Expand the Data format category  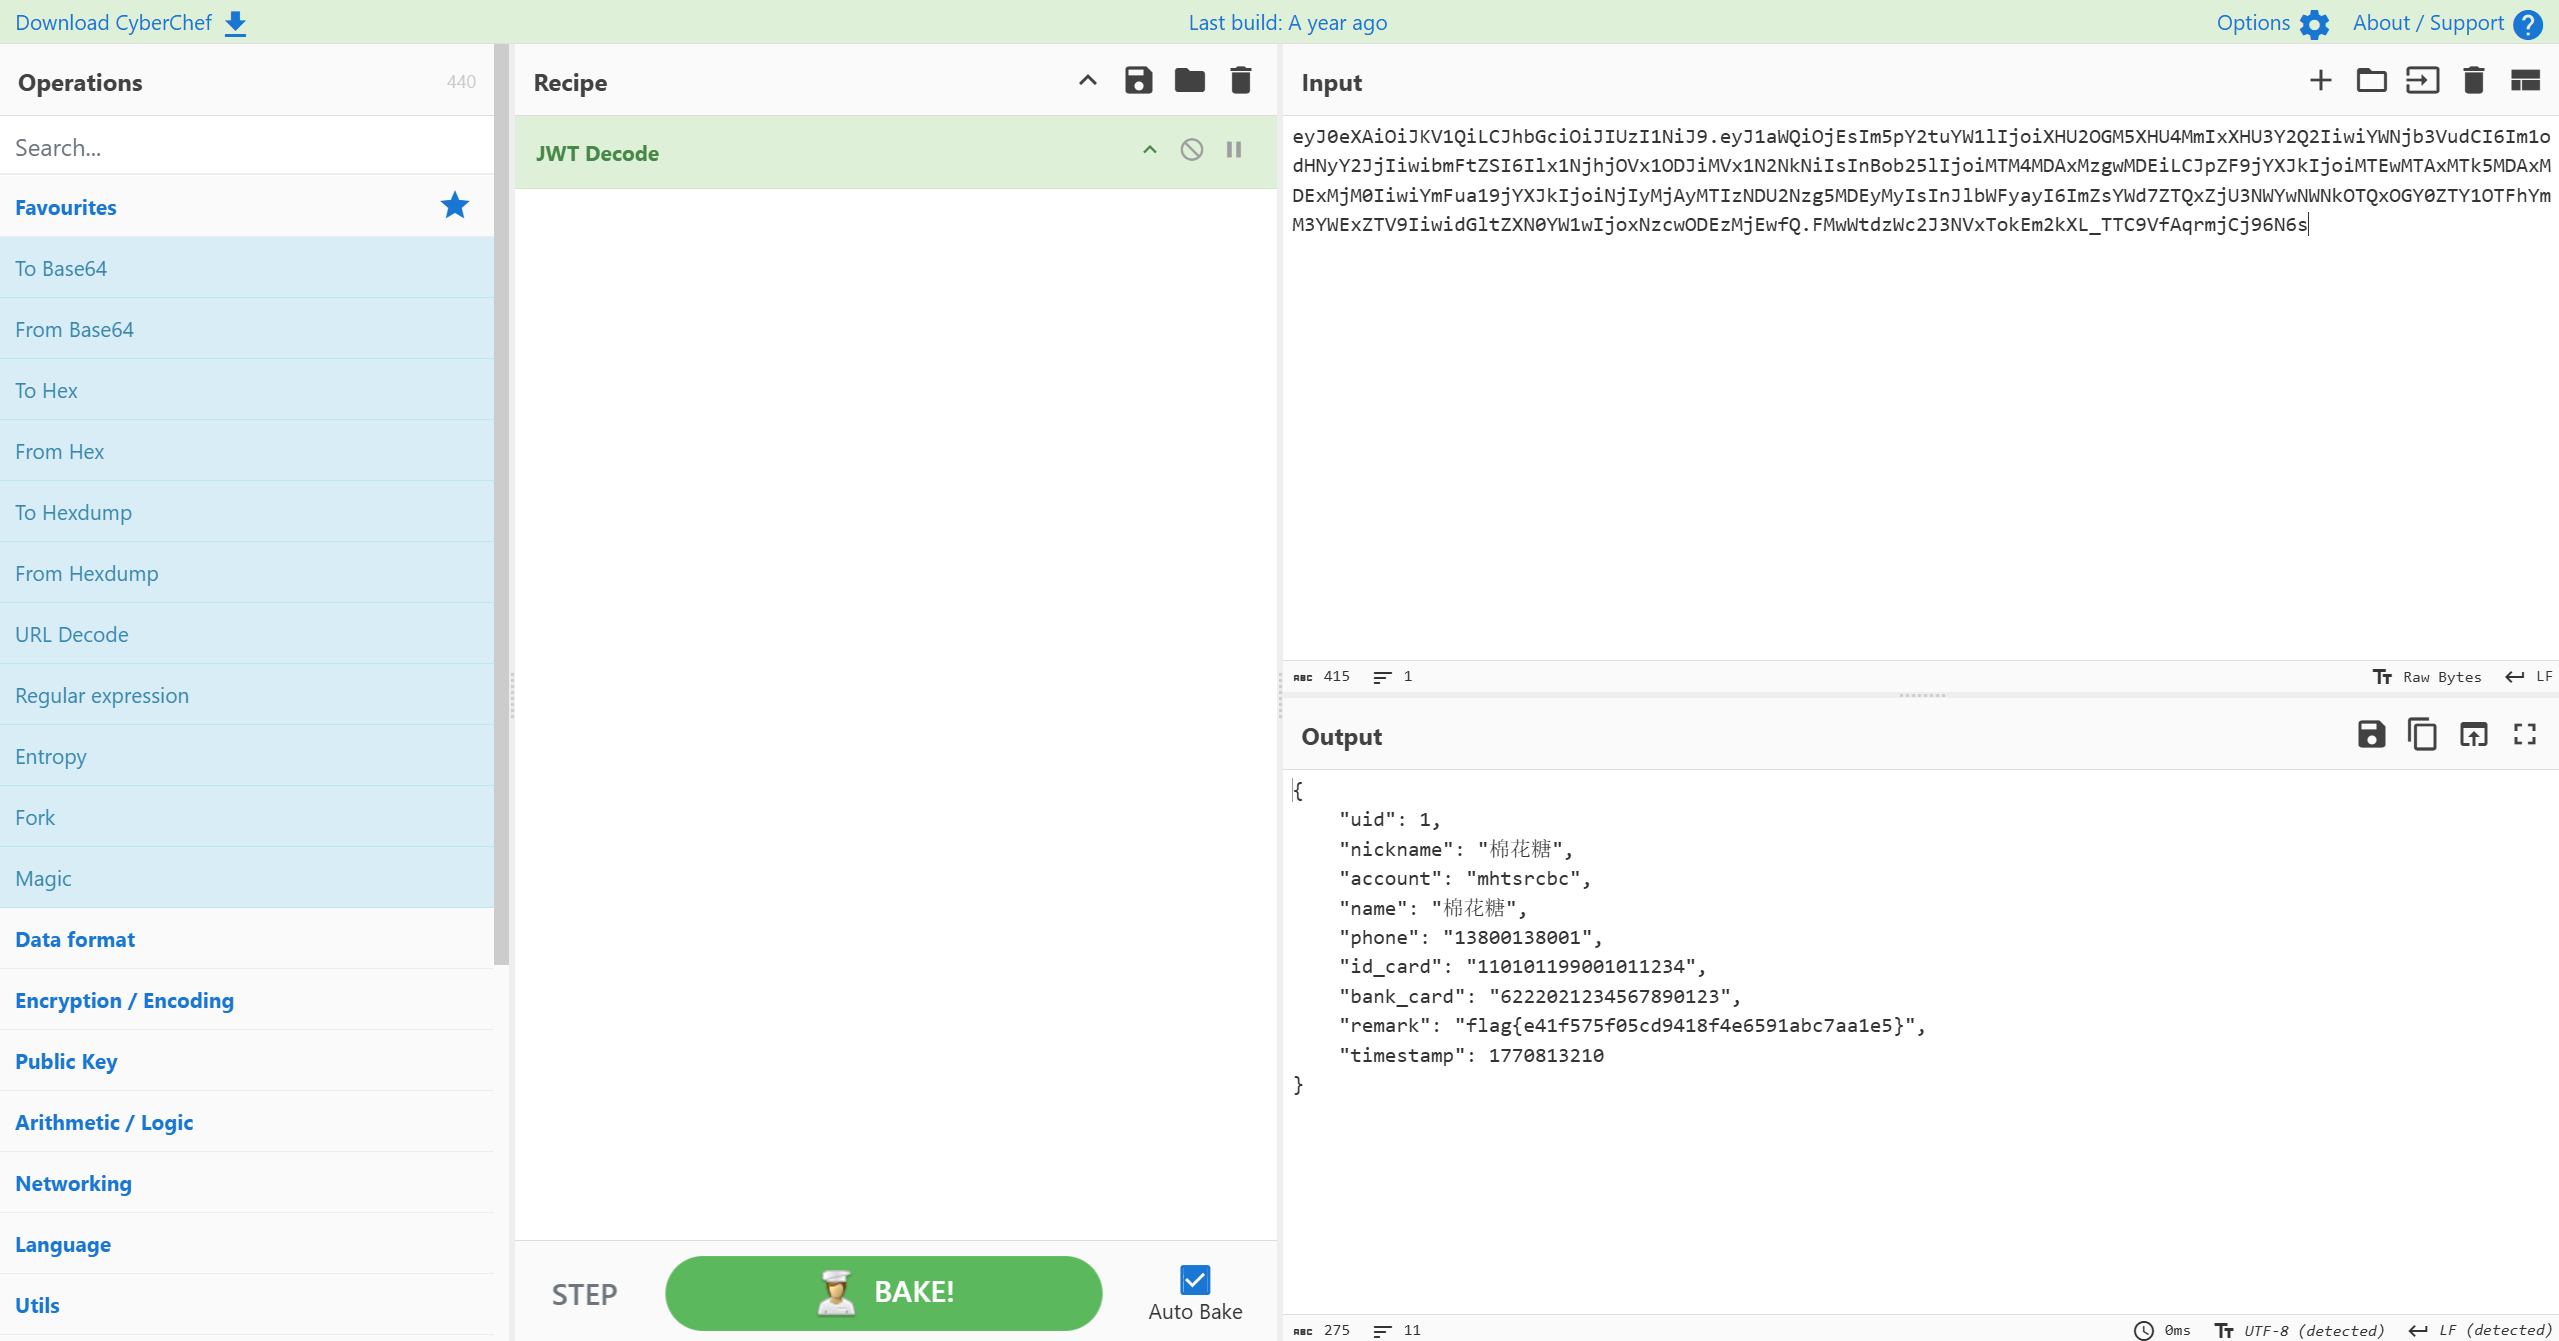point(75,939)
